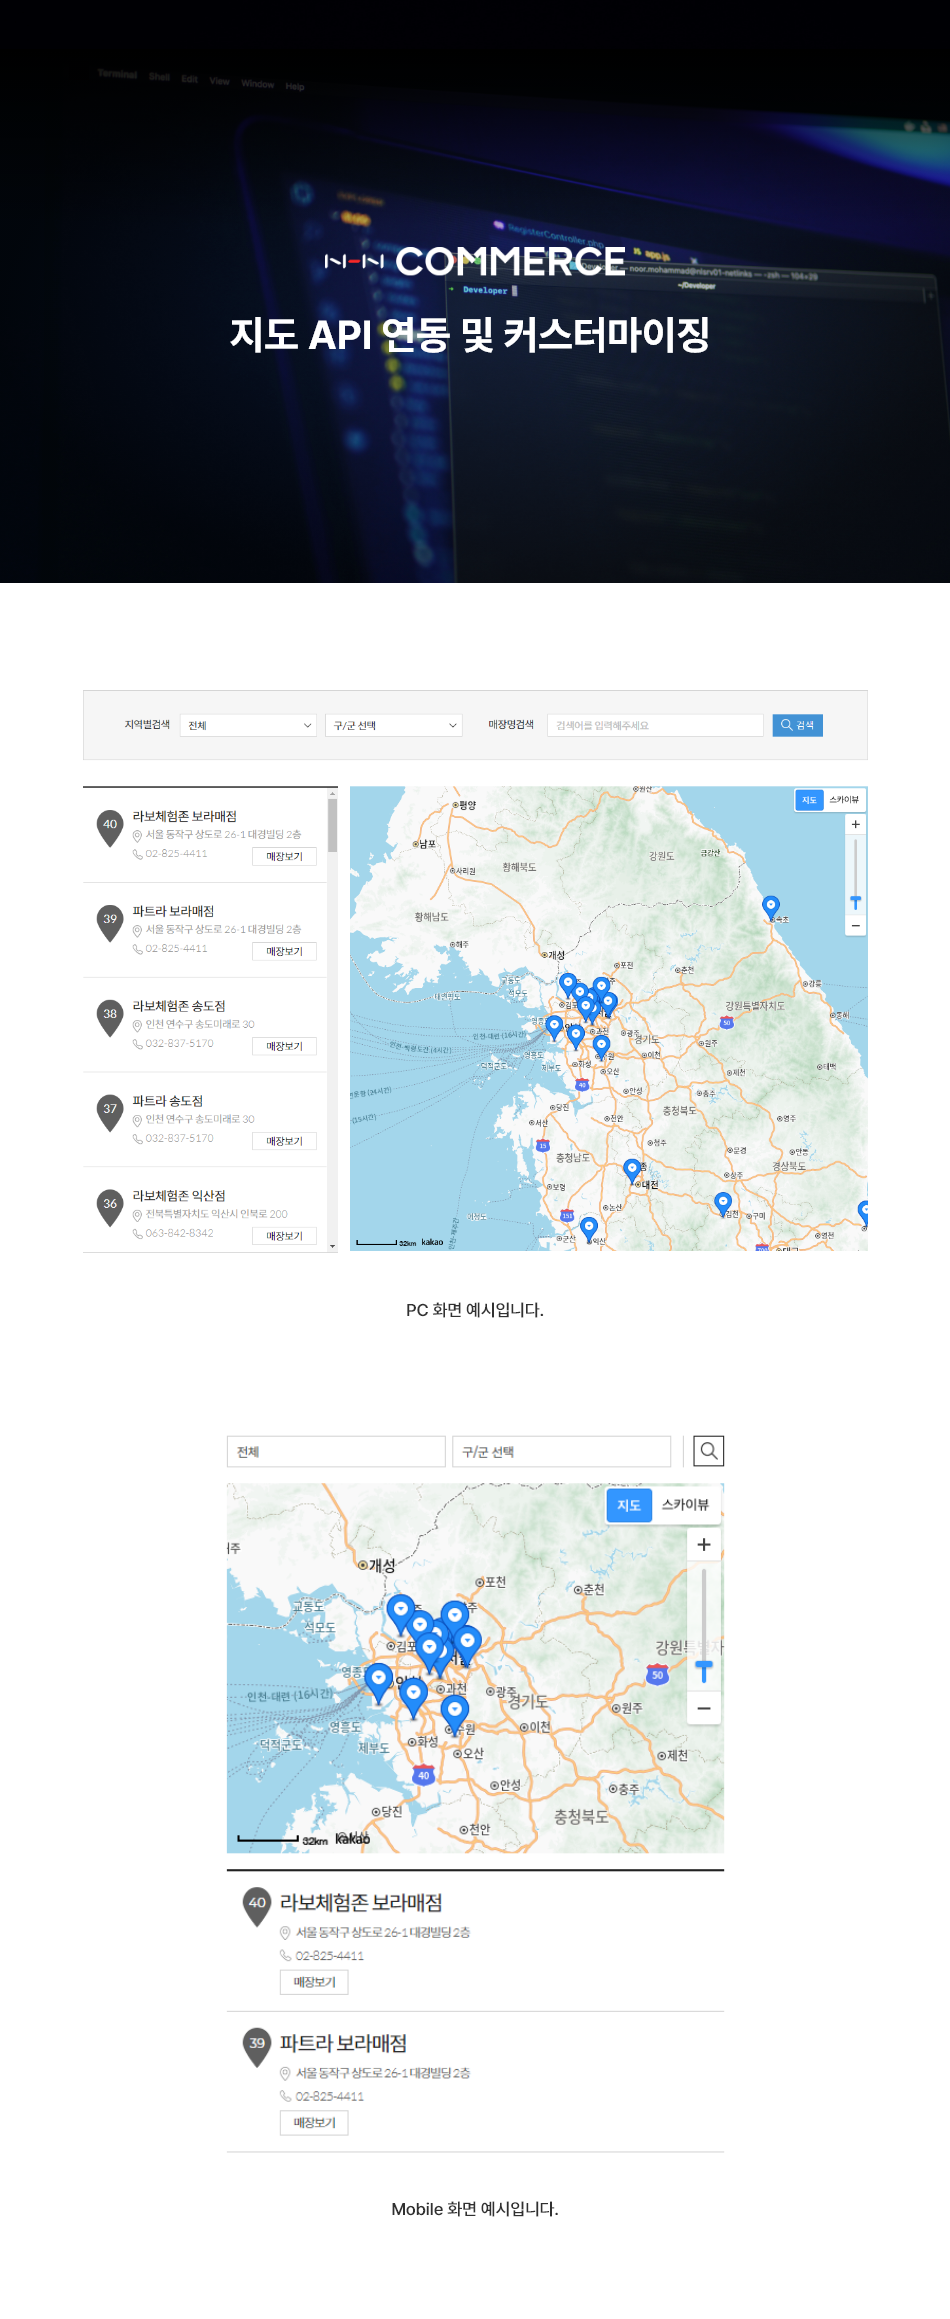Image resolution: width=950 pixels, height=2319 pixels.
Task: Zoom in using plus on PC map
Action: [x=855, y=824]
